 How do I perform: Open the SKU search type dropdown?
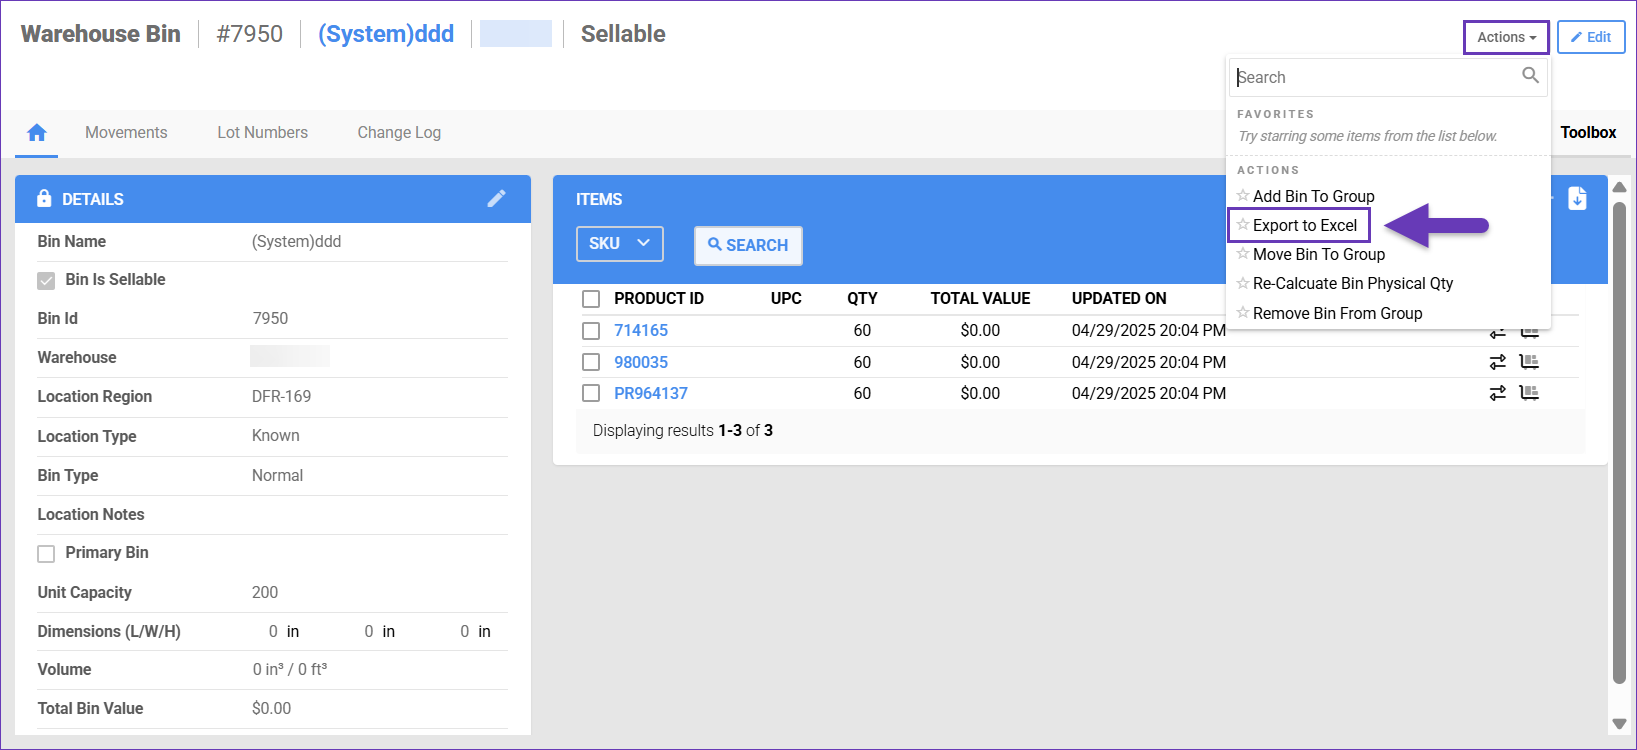619,244
